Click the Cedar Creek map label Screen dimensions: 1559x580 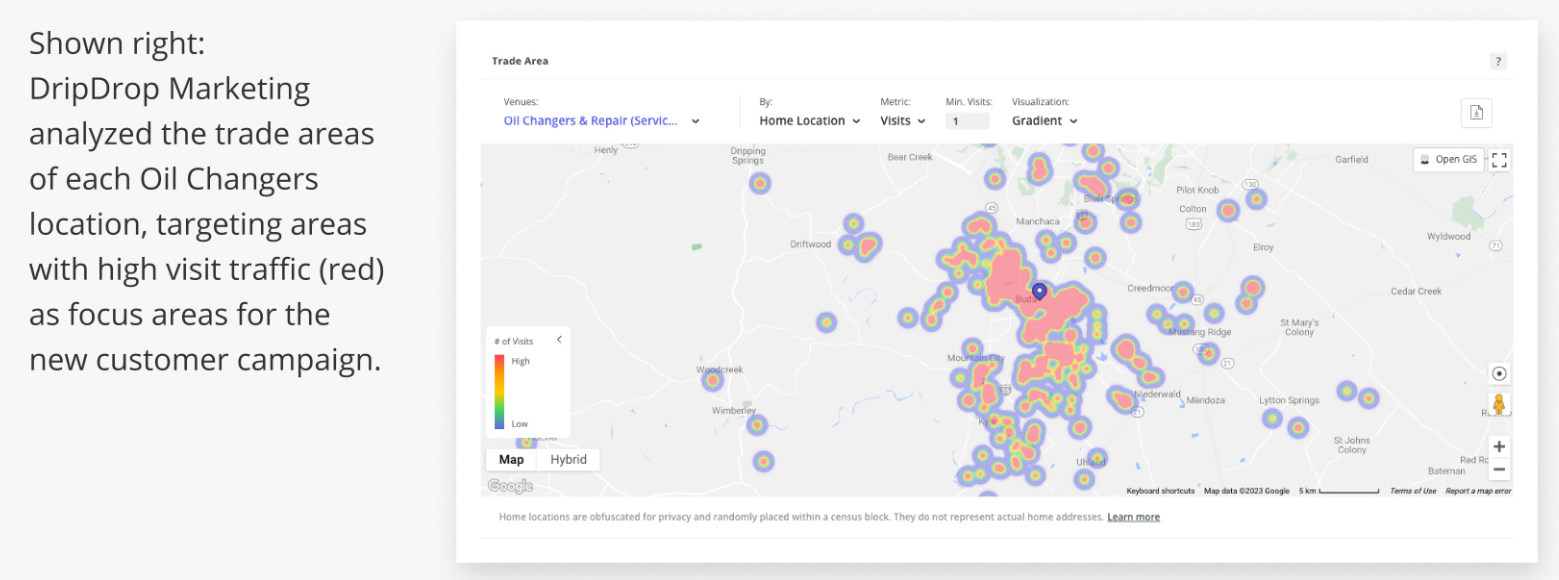(x=1417, y=291)
